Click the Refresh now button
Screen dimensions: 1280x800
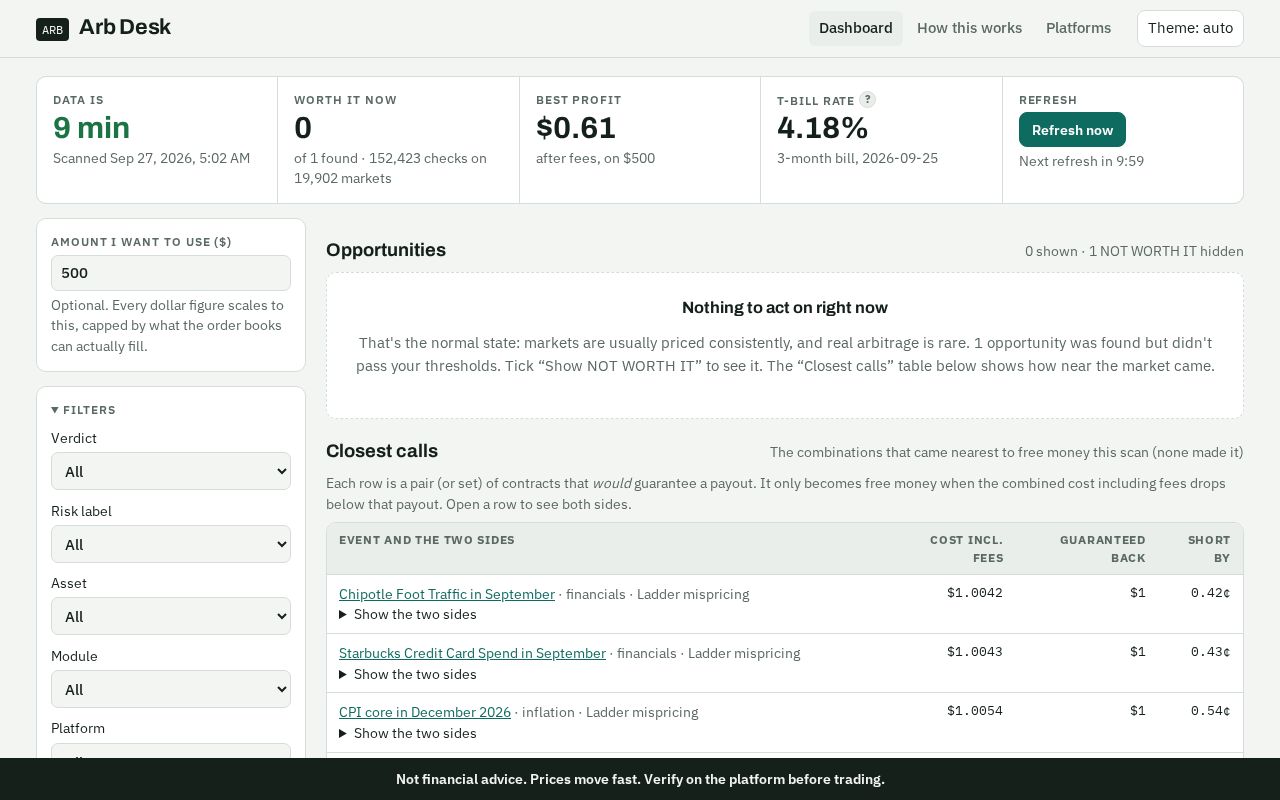coord(1072,130)
